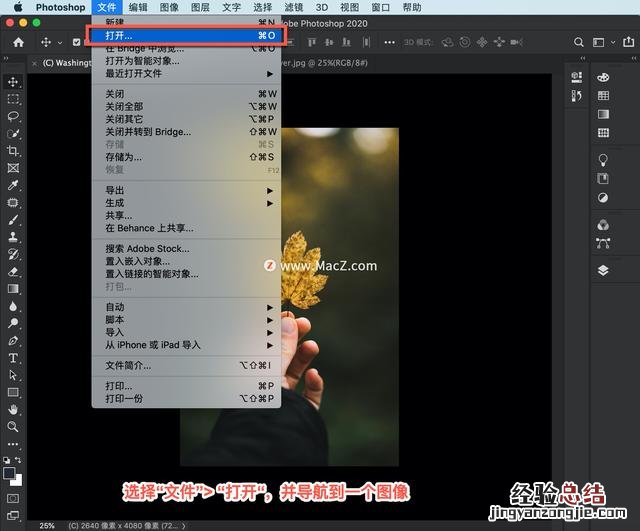Select the Rectangular Marquee tool
The width and height of the screenshot is (640, 531).
click(13, 99)
